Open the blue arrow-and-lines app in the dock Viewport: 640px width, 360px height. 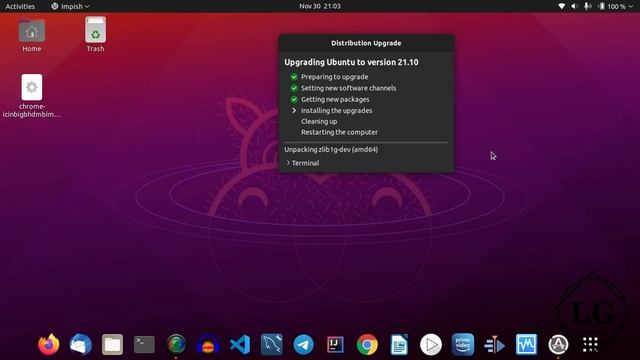click(x=494, y=344)
